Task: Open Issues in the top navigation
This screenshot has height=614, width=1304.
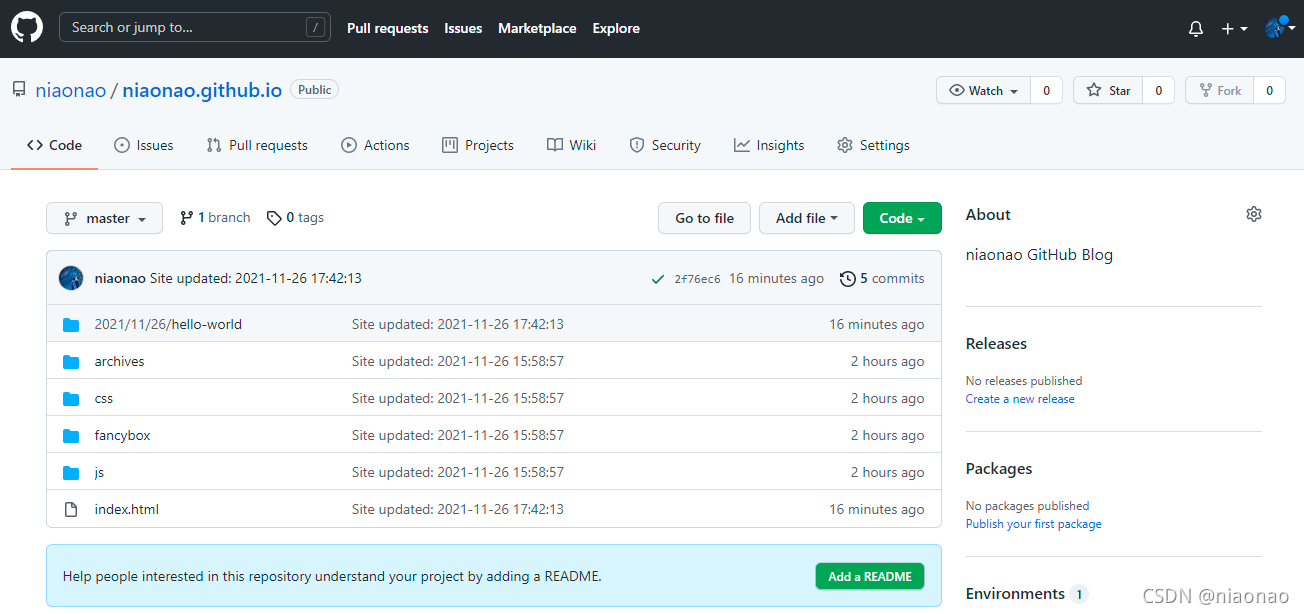Action: (x=463, y=28)
